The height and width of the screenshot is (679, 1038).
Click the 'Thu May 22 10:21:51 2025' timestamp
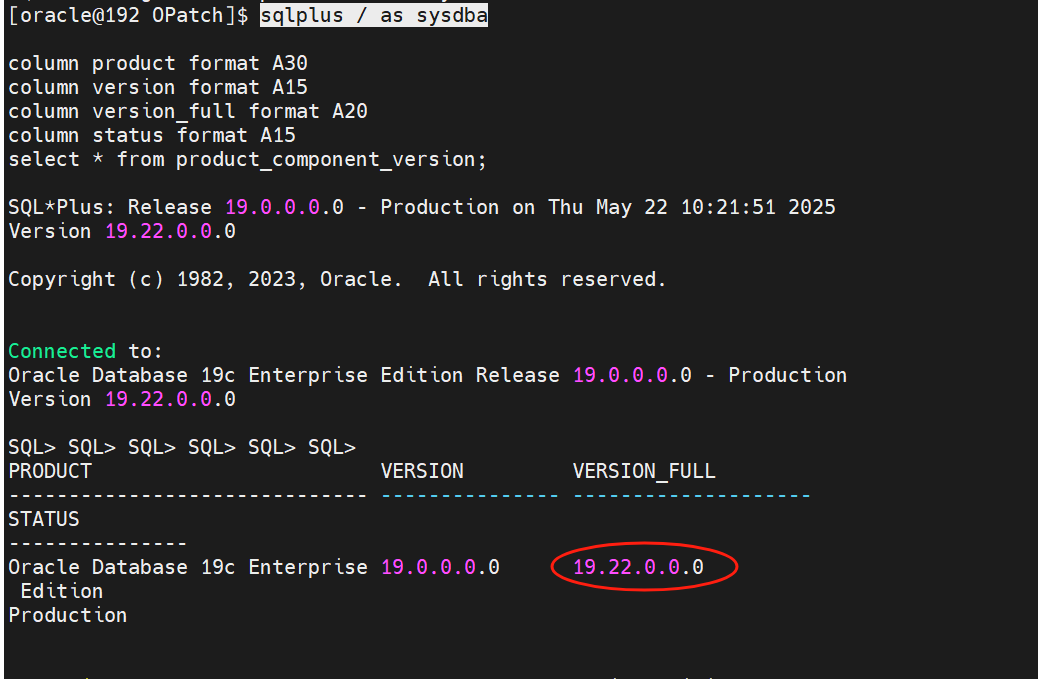692,207
